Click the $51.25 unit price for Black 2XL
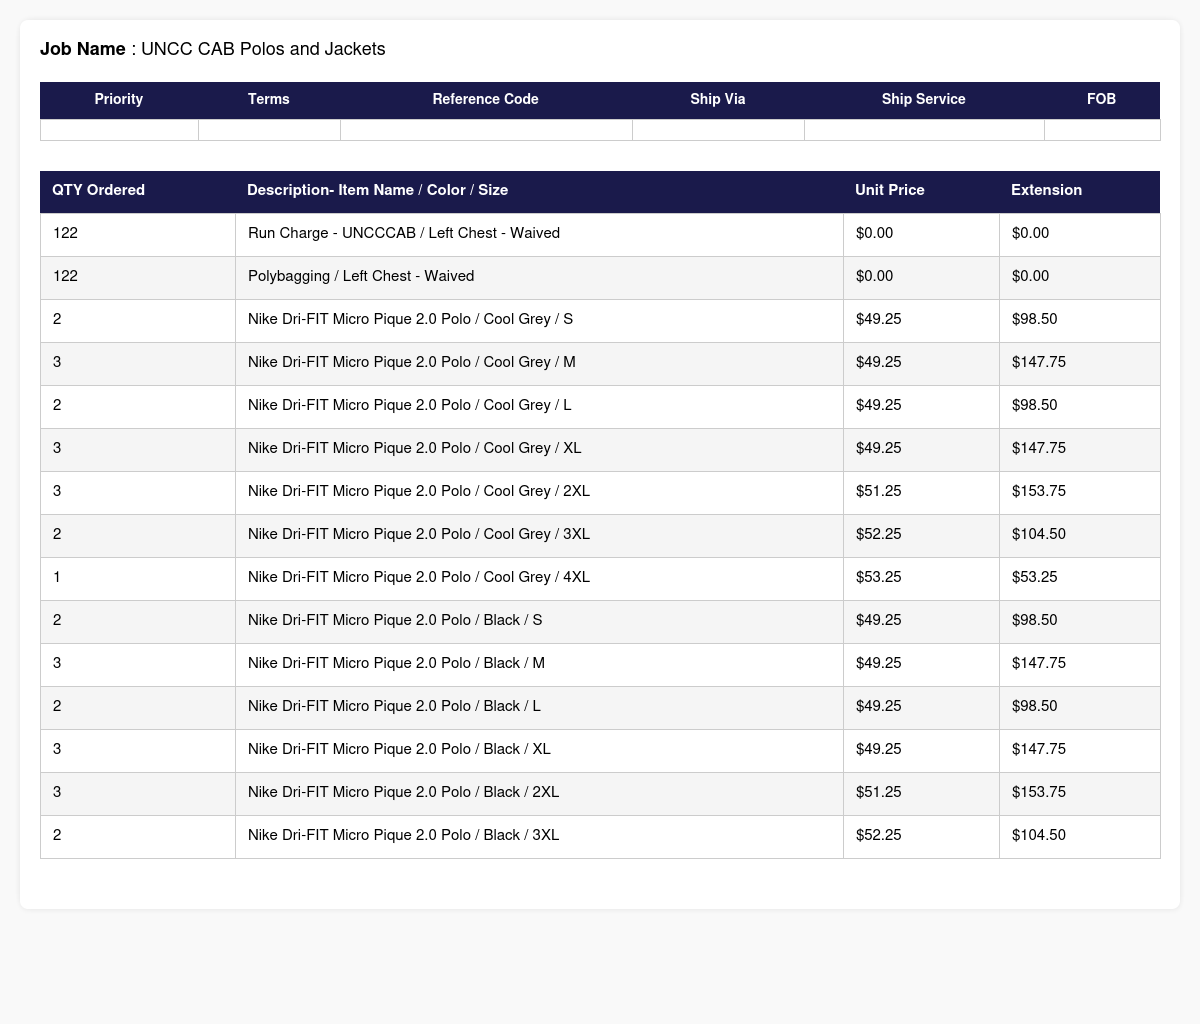The width and height of the screenshot is (1200, 1024). pyautogui.click(x=879, y=792)
